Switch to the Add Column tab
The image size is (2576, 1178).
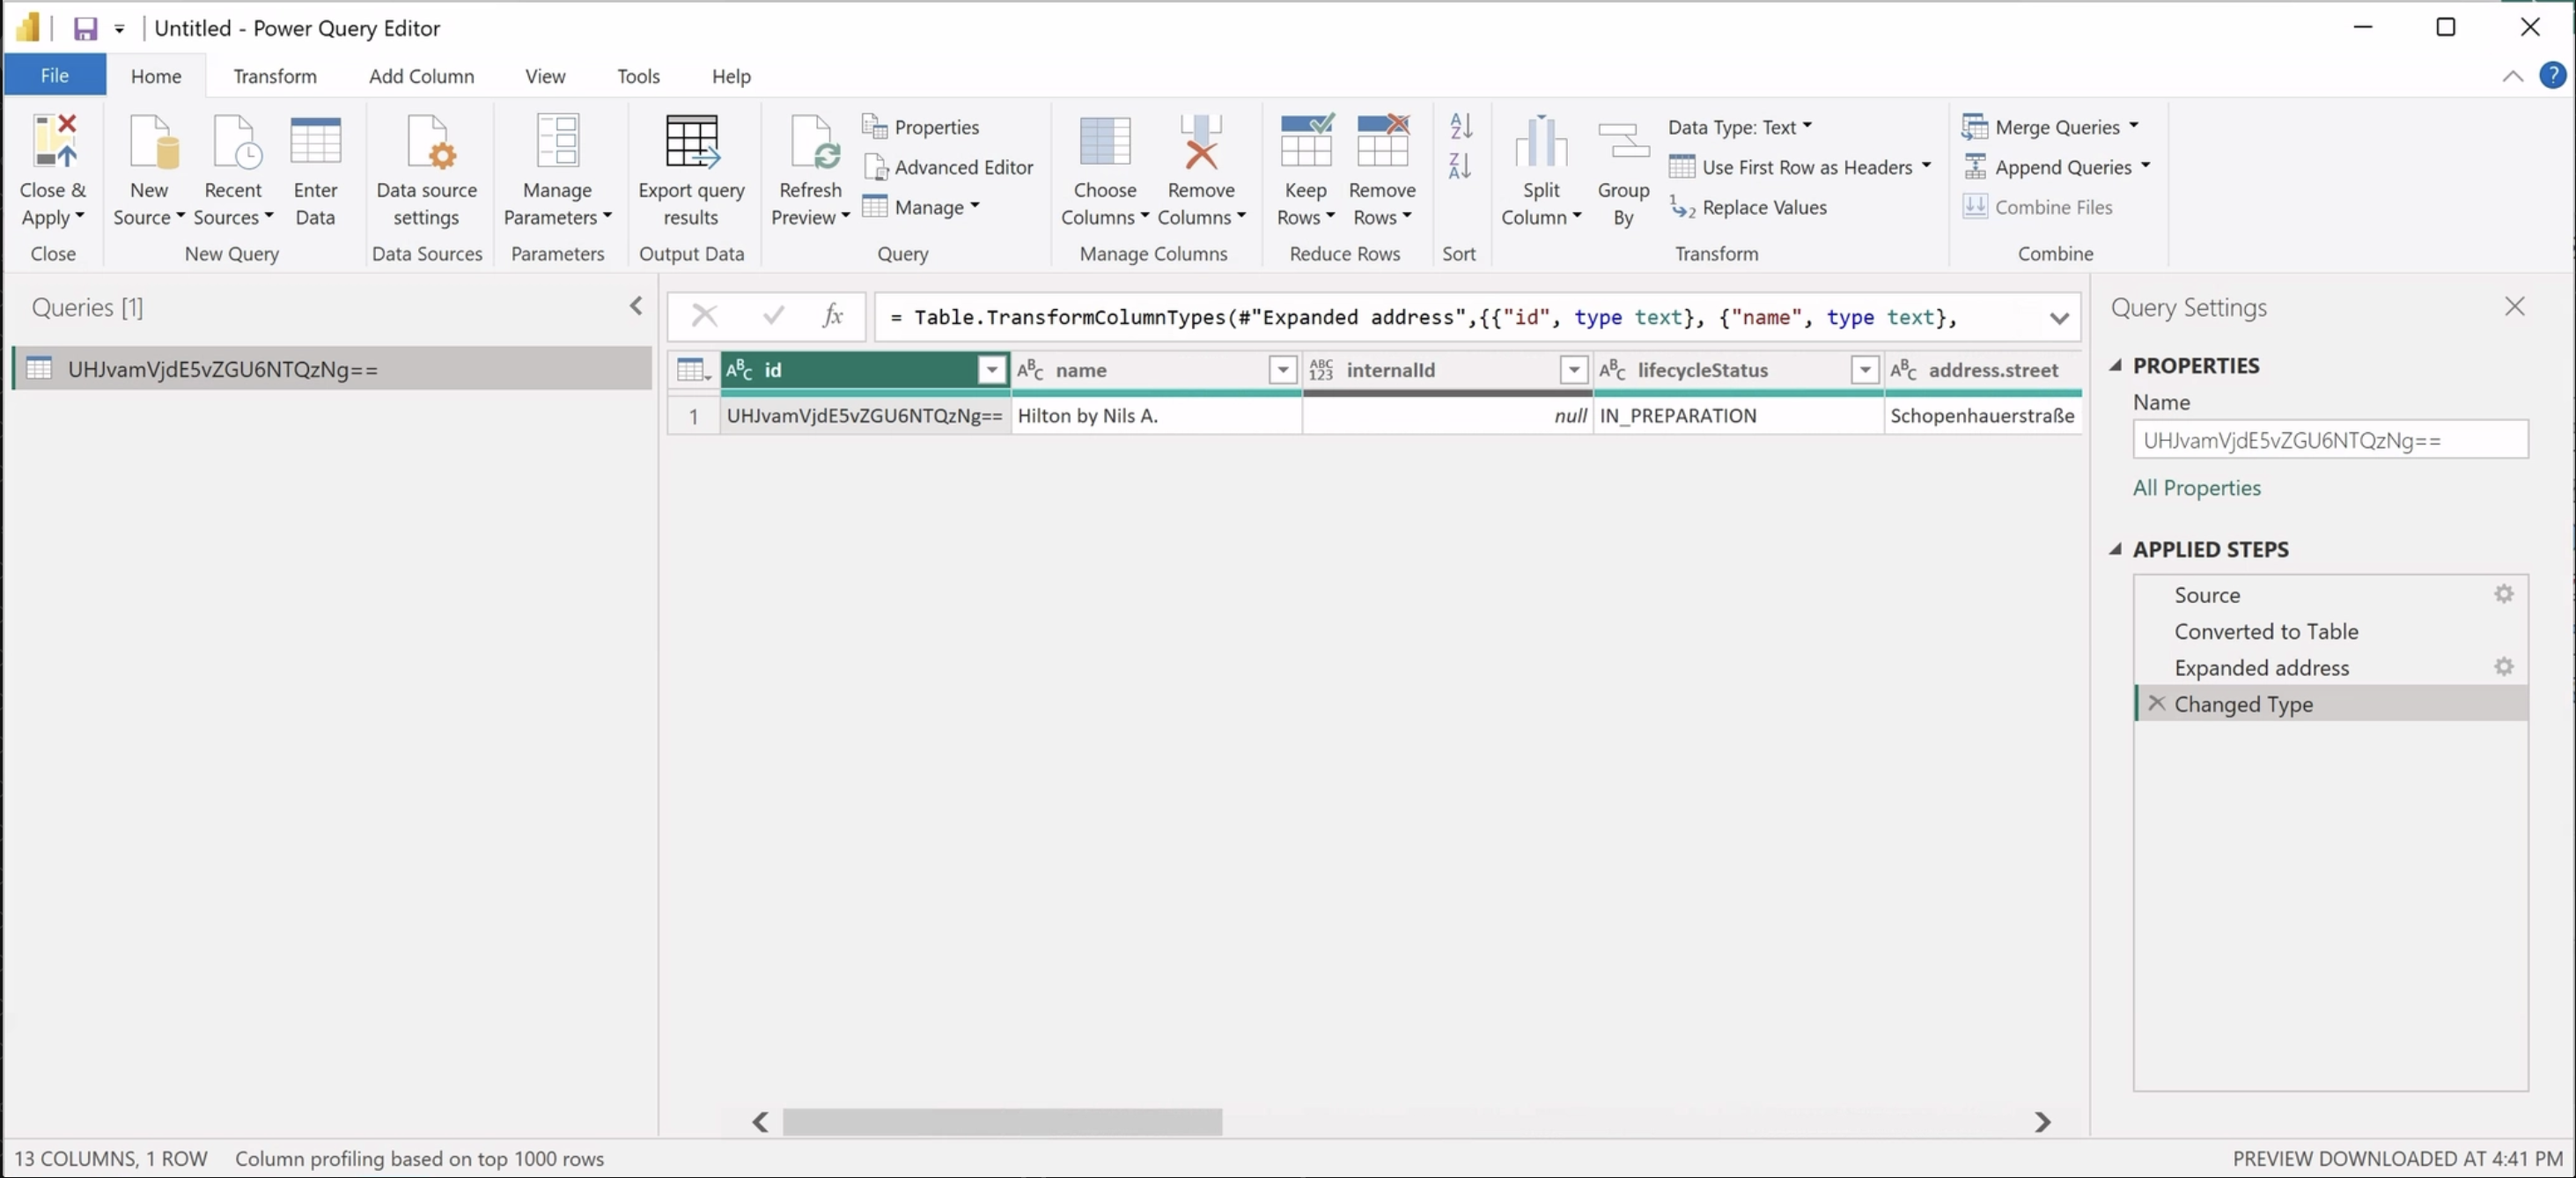point(421,76)
